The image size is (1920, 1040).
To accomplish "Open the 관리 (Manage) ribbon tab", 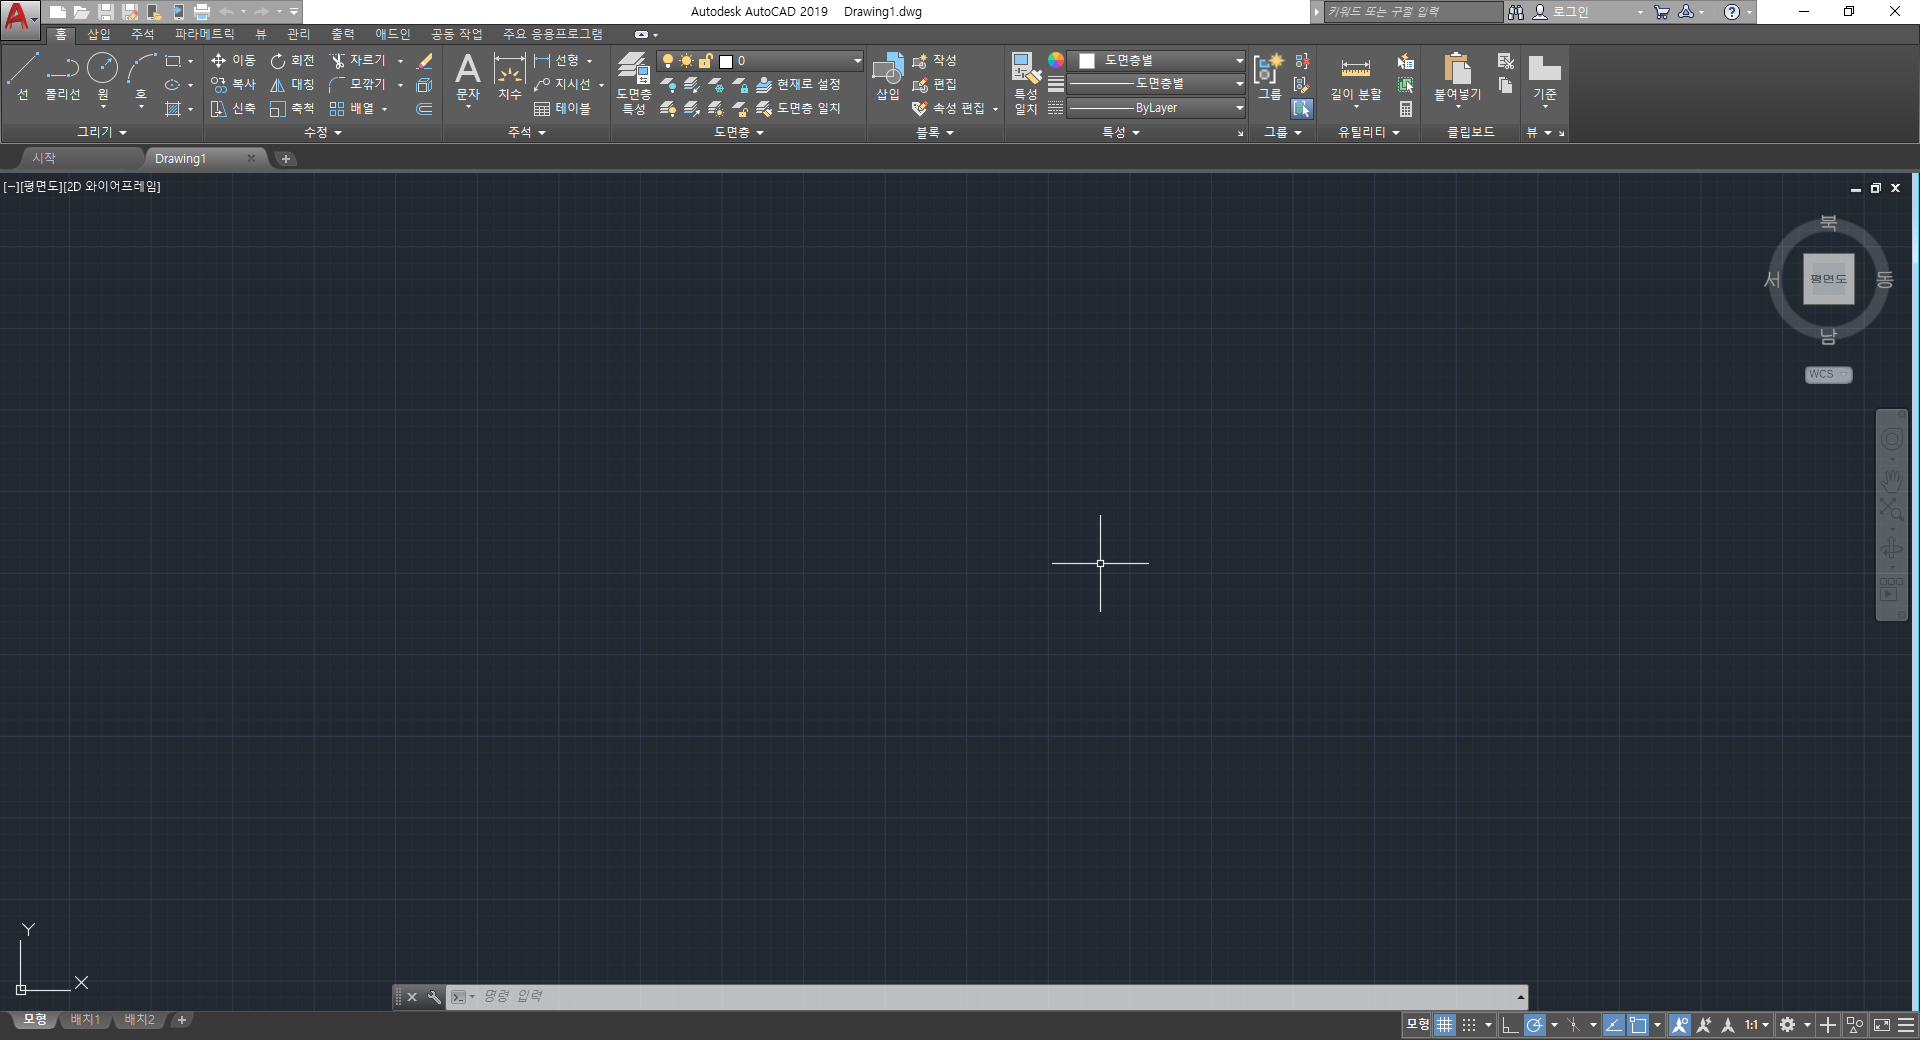I will (x=299, y=34).
